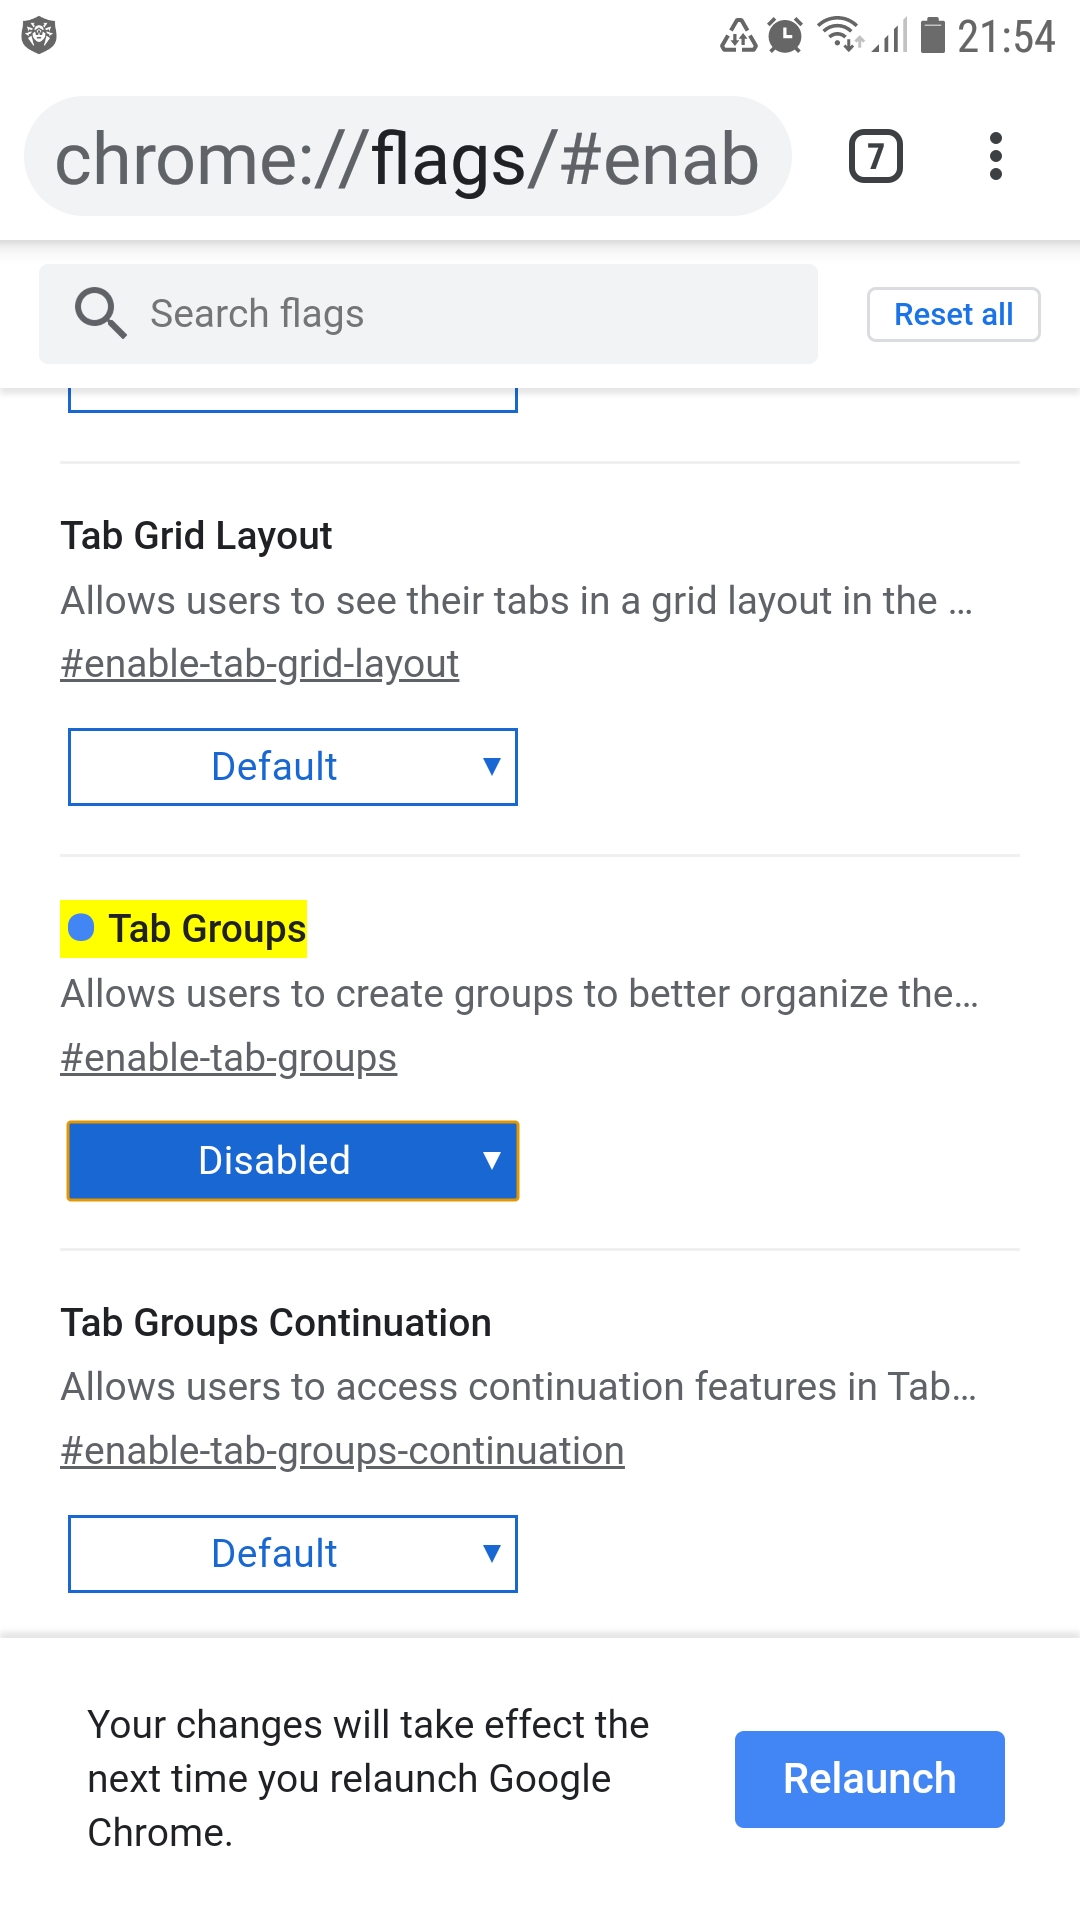
Task: Tap the battery indicator icon
Action: coord(932,35)
